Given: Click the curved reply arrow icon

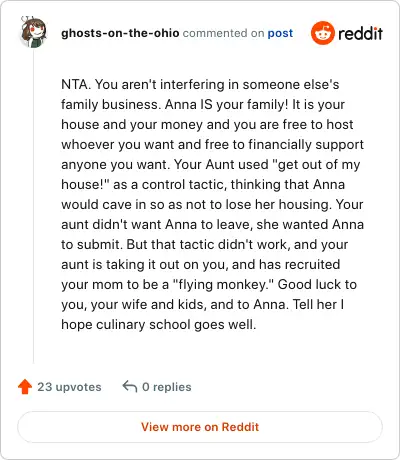Looking at the screenshot, I should tap(130, 387).
